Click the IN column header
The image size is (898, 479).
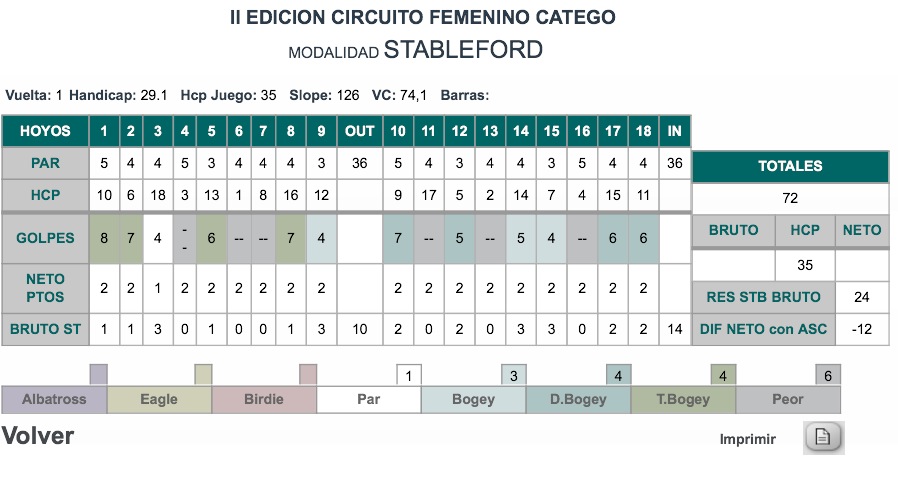coord(675,131)
